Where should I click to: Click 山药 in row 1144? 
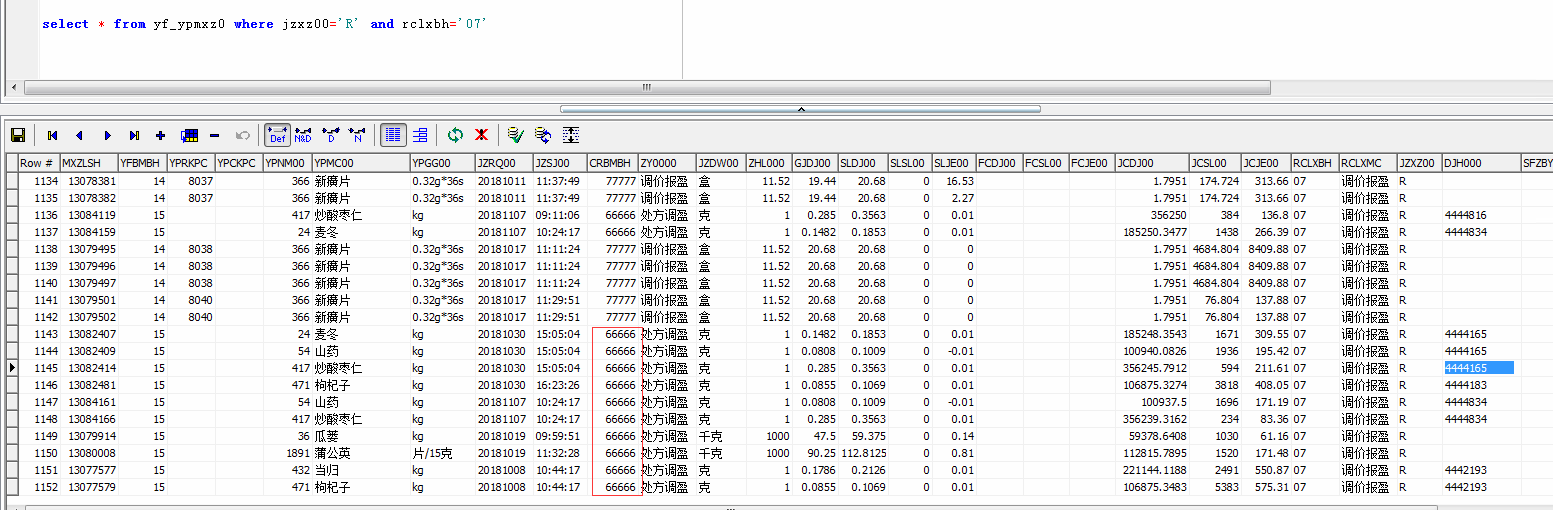coord(326,351)
